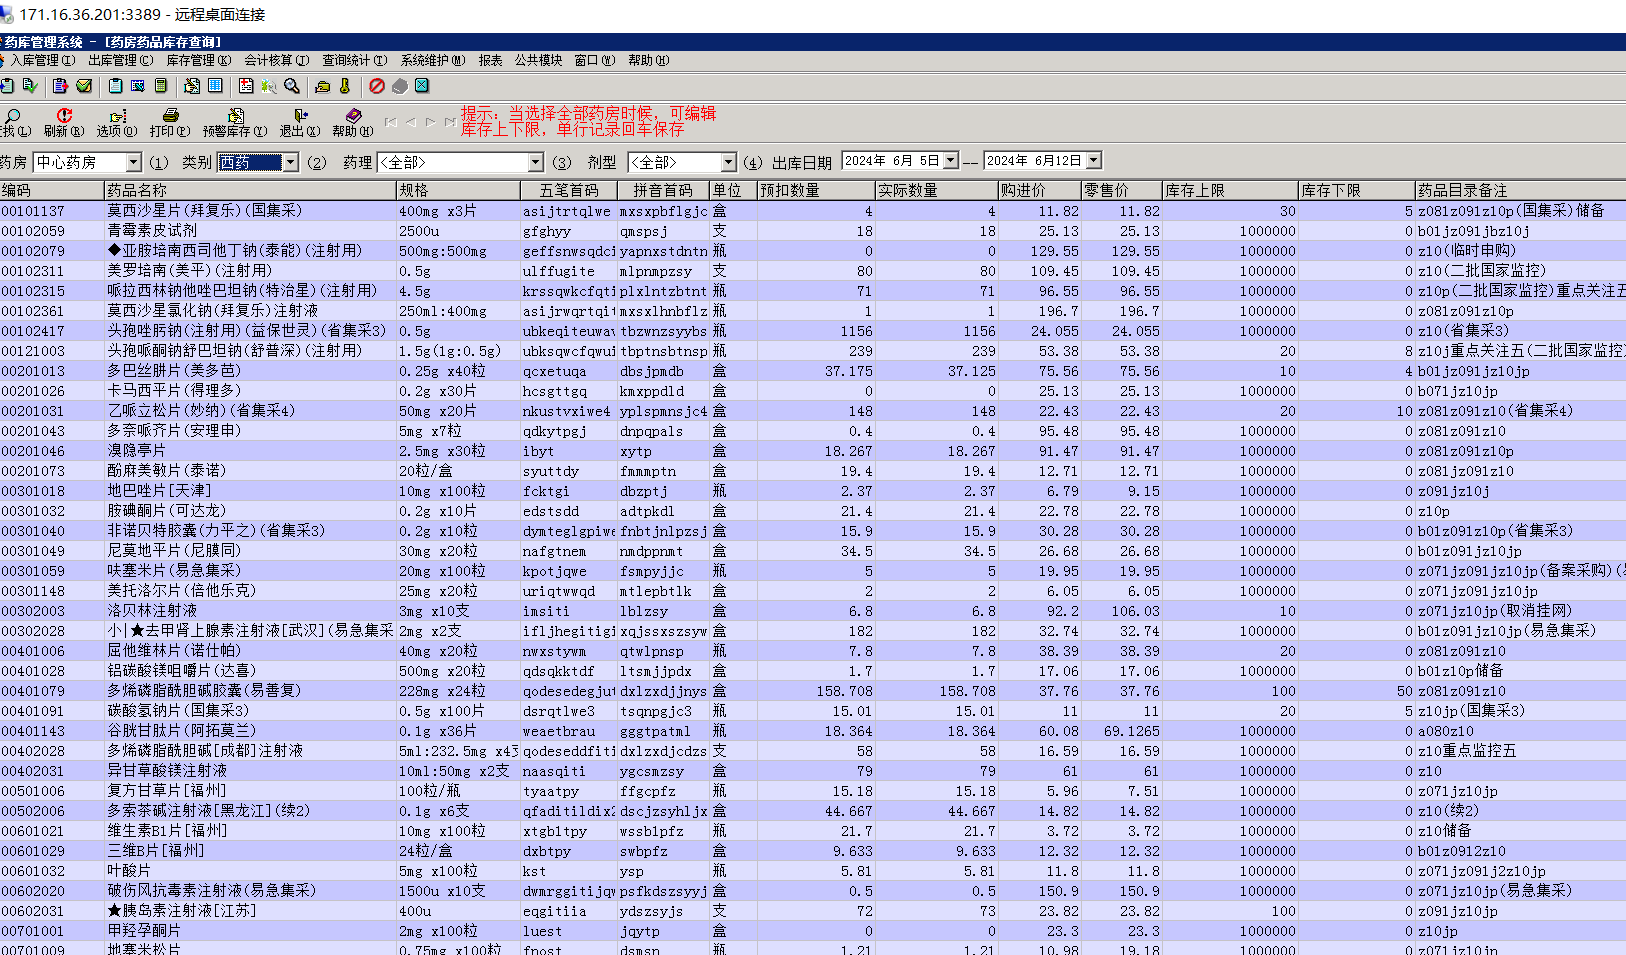Sort by 规格 column header
Image resolution: width=1626 pixels, height=955 pixels.
click(x=458, y=190)
